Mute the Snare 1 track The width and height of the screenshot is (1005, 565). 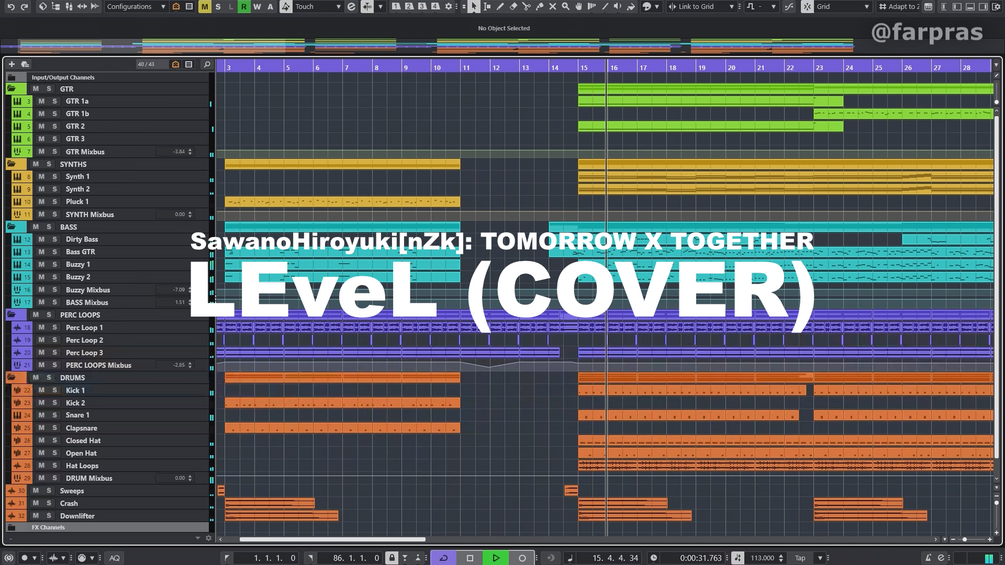[41, 415]
